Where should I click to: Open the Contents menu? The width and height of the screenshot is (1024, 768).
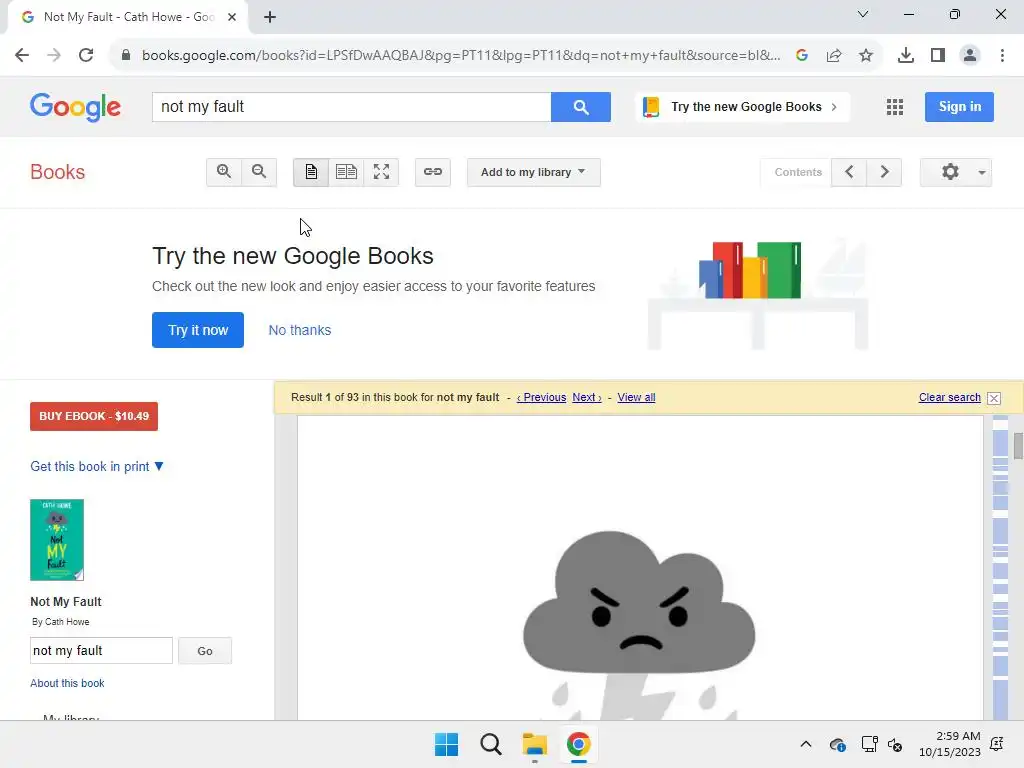(797, 172)
